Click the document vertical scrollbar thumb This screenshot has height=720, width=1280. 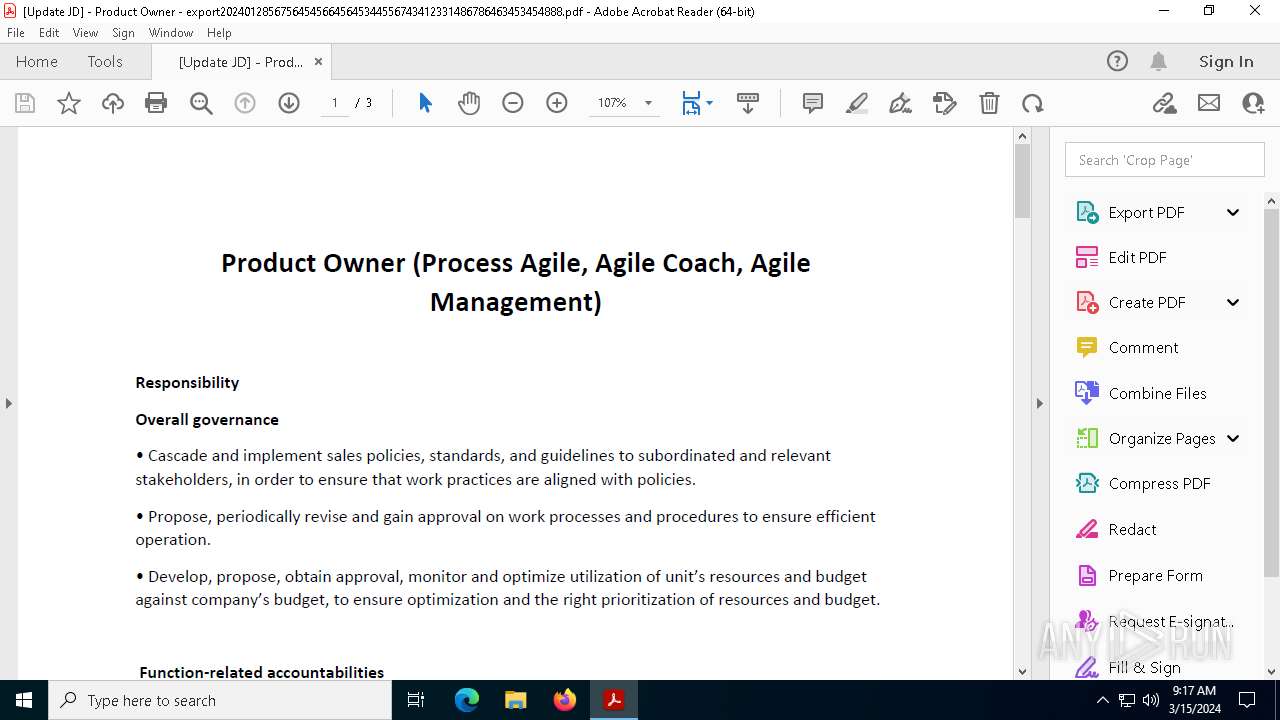[1022, 181]
